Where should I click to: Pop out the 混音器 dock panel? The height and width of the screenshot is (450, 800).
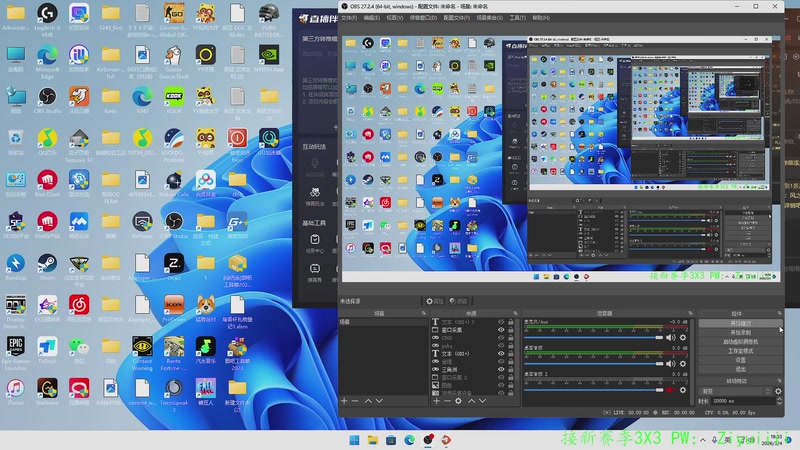pos(690,313)
